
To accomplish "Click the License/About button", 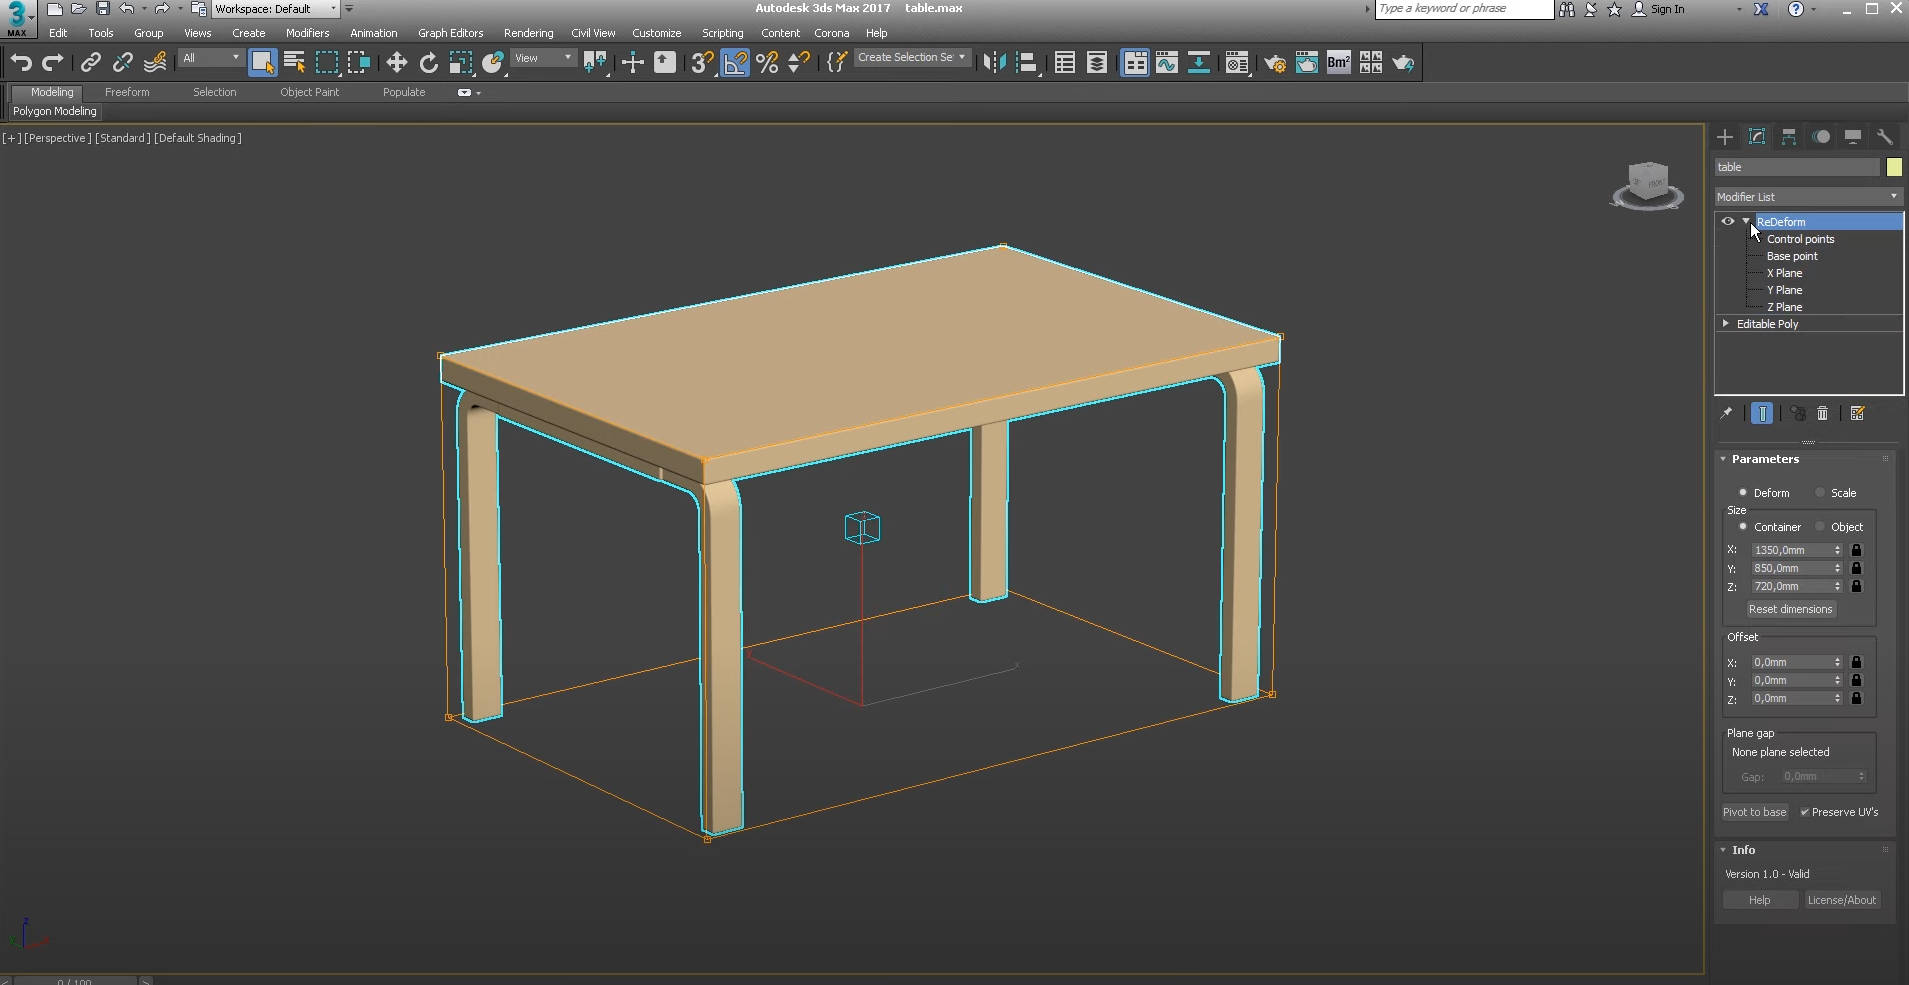I will (1843, 899).
